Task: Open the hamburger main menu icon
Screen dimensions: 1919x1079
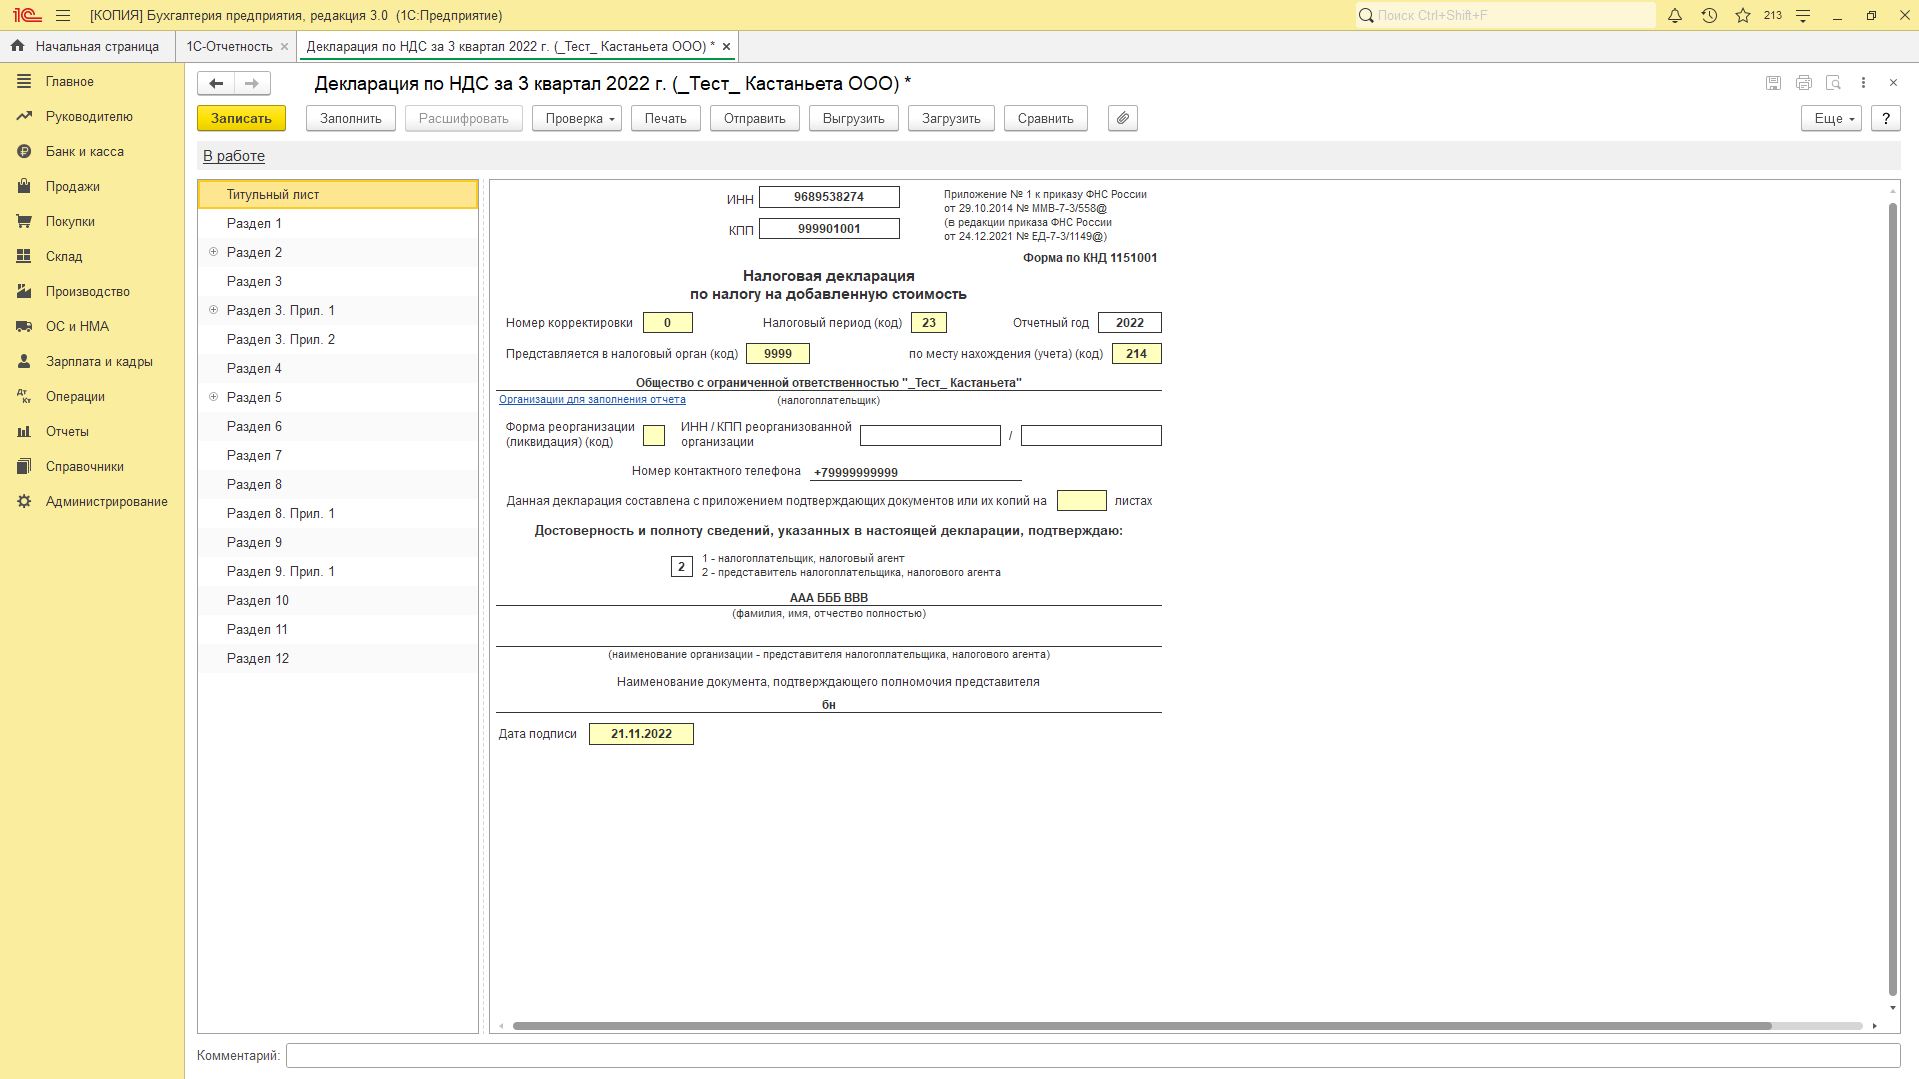Action: [63, 15]
